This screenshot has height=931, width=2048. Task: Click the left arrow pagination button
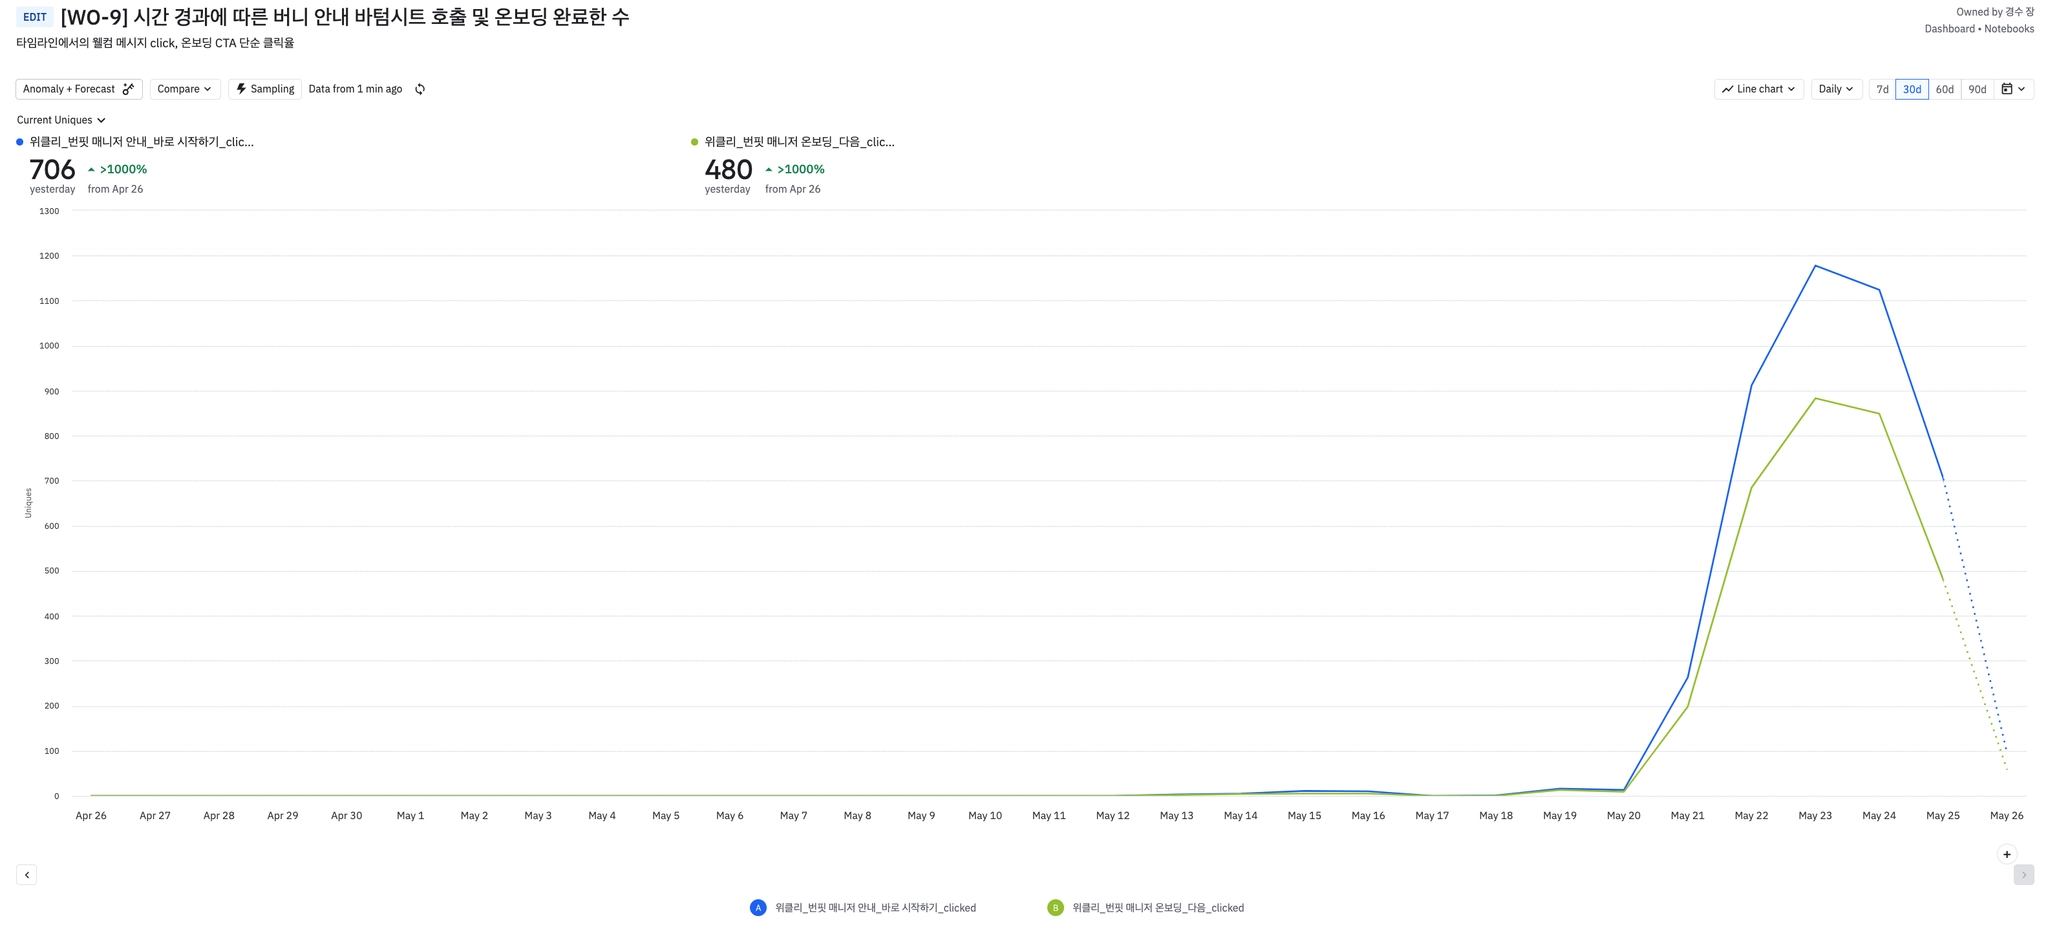click(x=27, y=875)
